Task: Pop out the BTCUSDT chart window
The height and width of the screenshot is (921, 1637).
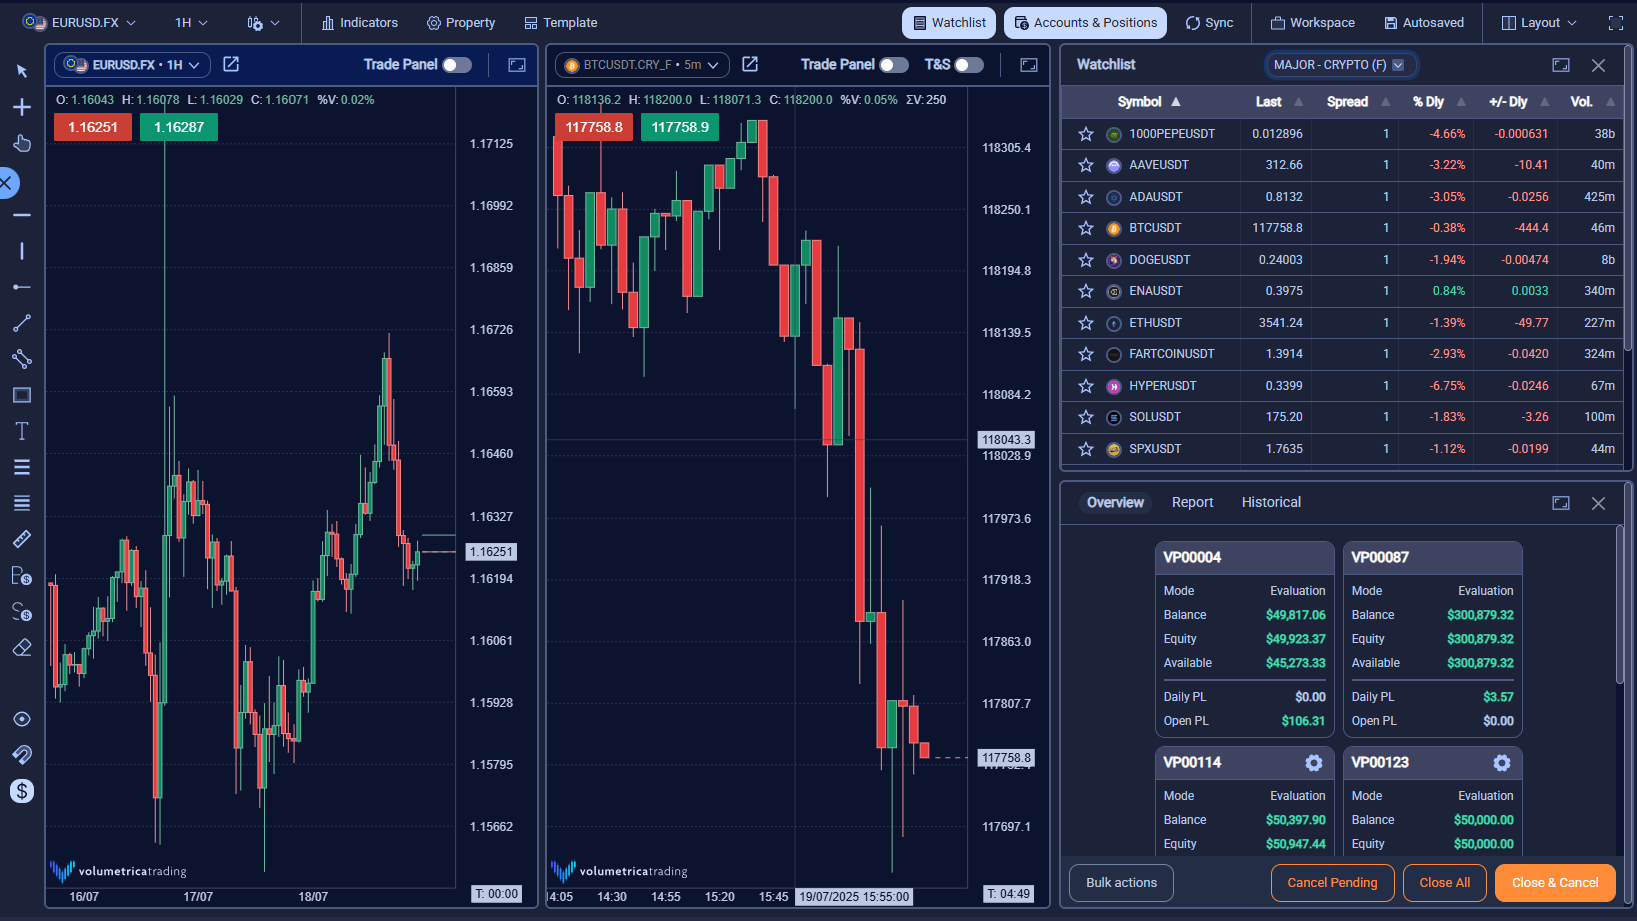Action: click(x=750, y=64)
